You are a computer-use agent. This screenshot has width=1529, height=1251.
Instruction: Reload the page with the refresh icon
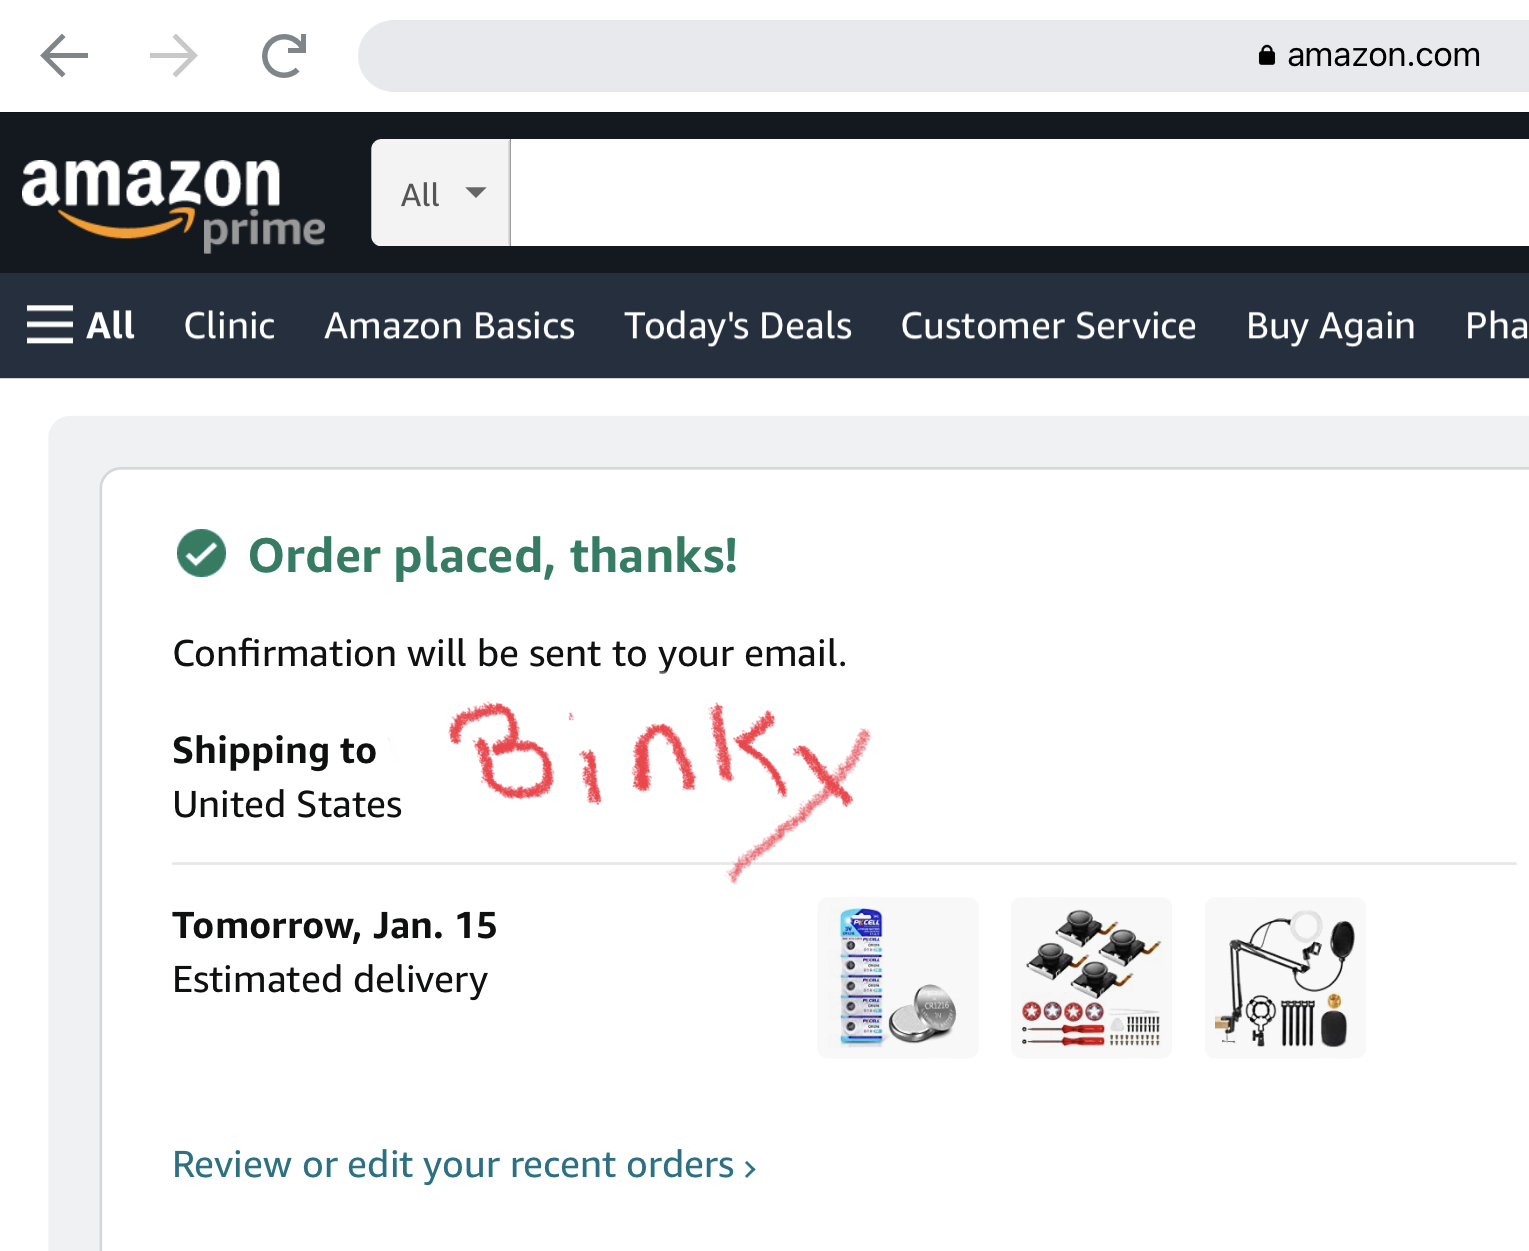point(284,56)
